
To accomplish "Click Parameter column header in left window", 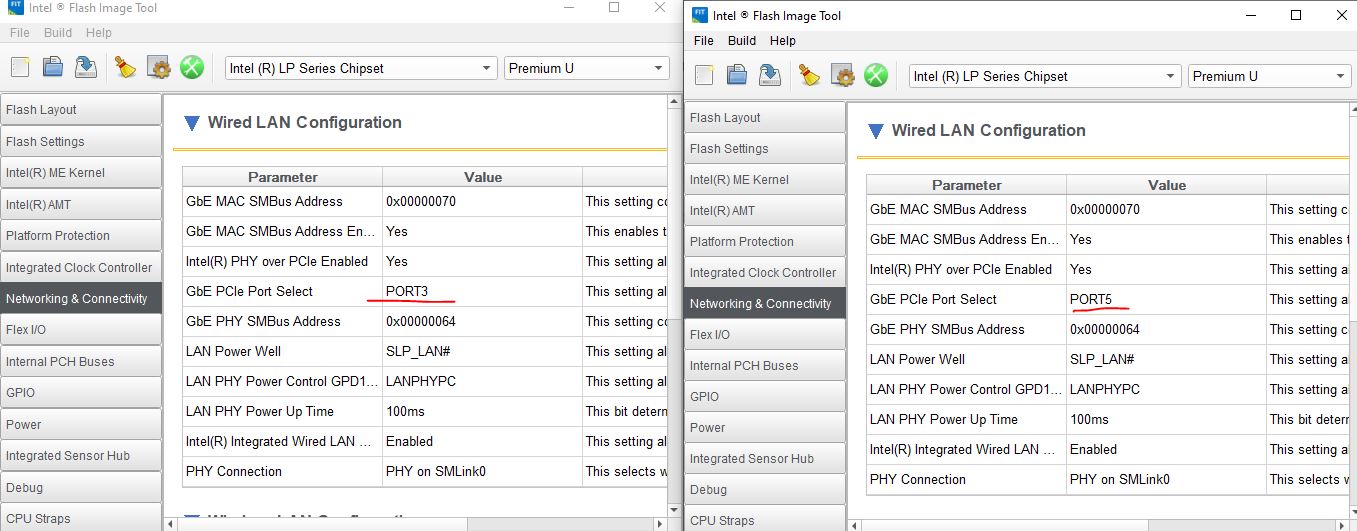I will coord(283,177).
